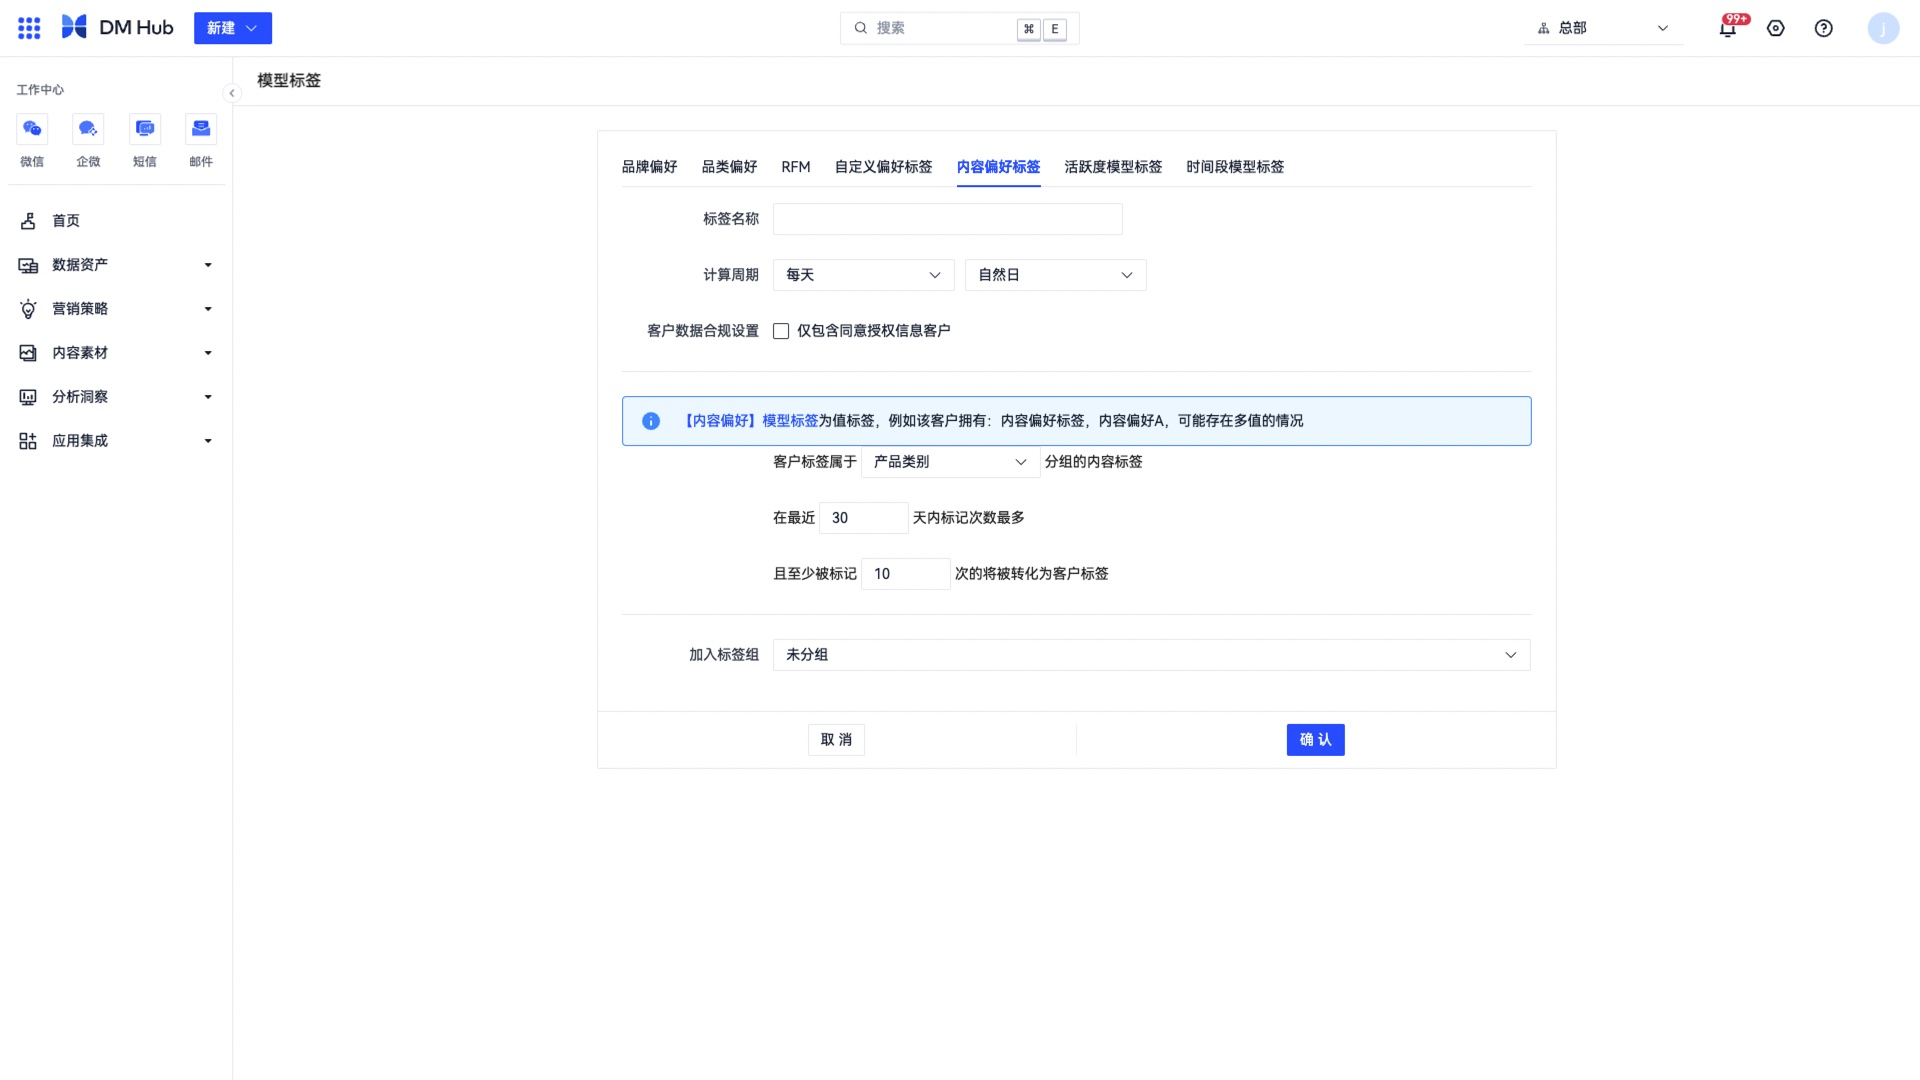Click the 99+ notification badge
1920x1080 pixels.
coord(1737,19)
